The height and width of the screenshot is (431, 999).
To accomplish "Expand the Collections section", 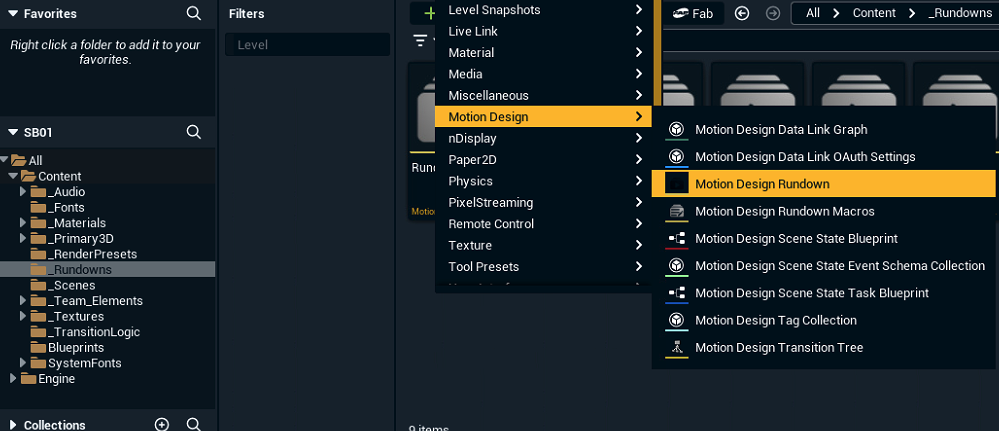I will tap(13, 425).
